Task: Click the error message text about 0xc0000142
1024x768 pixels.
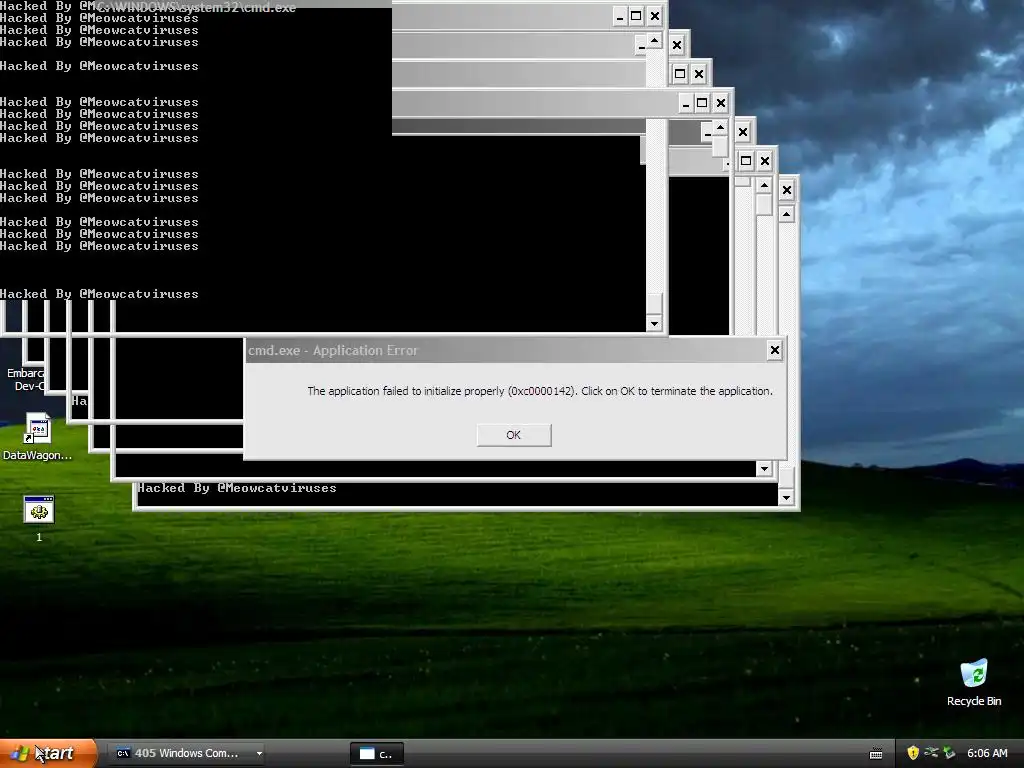Action: point(540,391)
